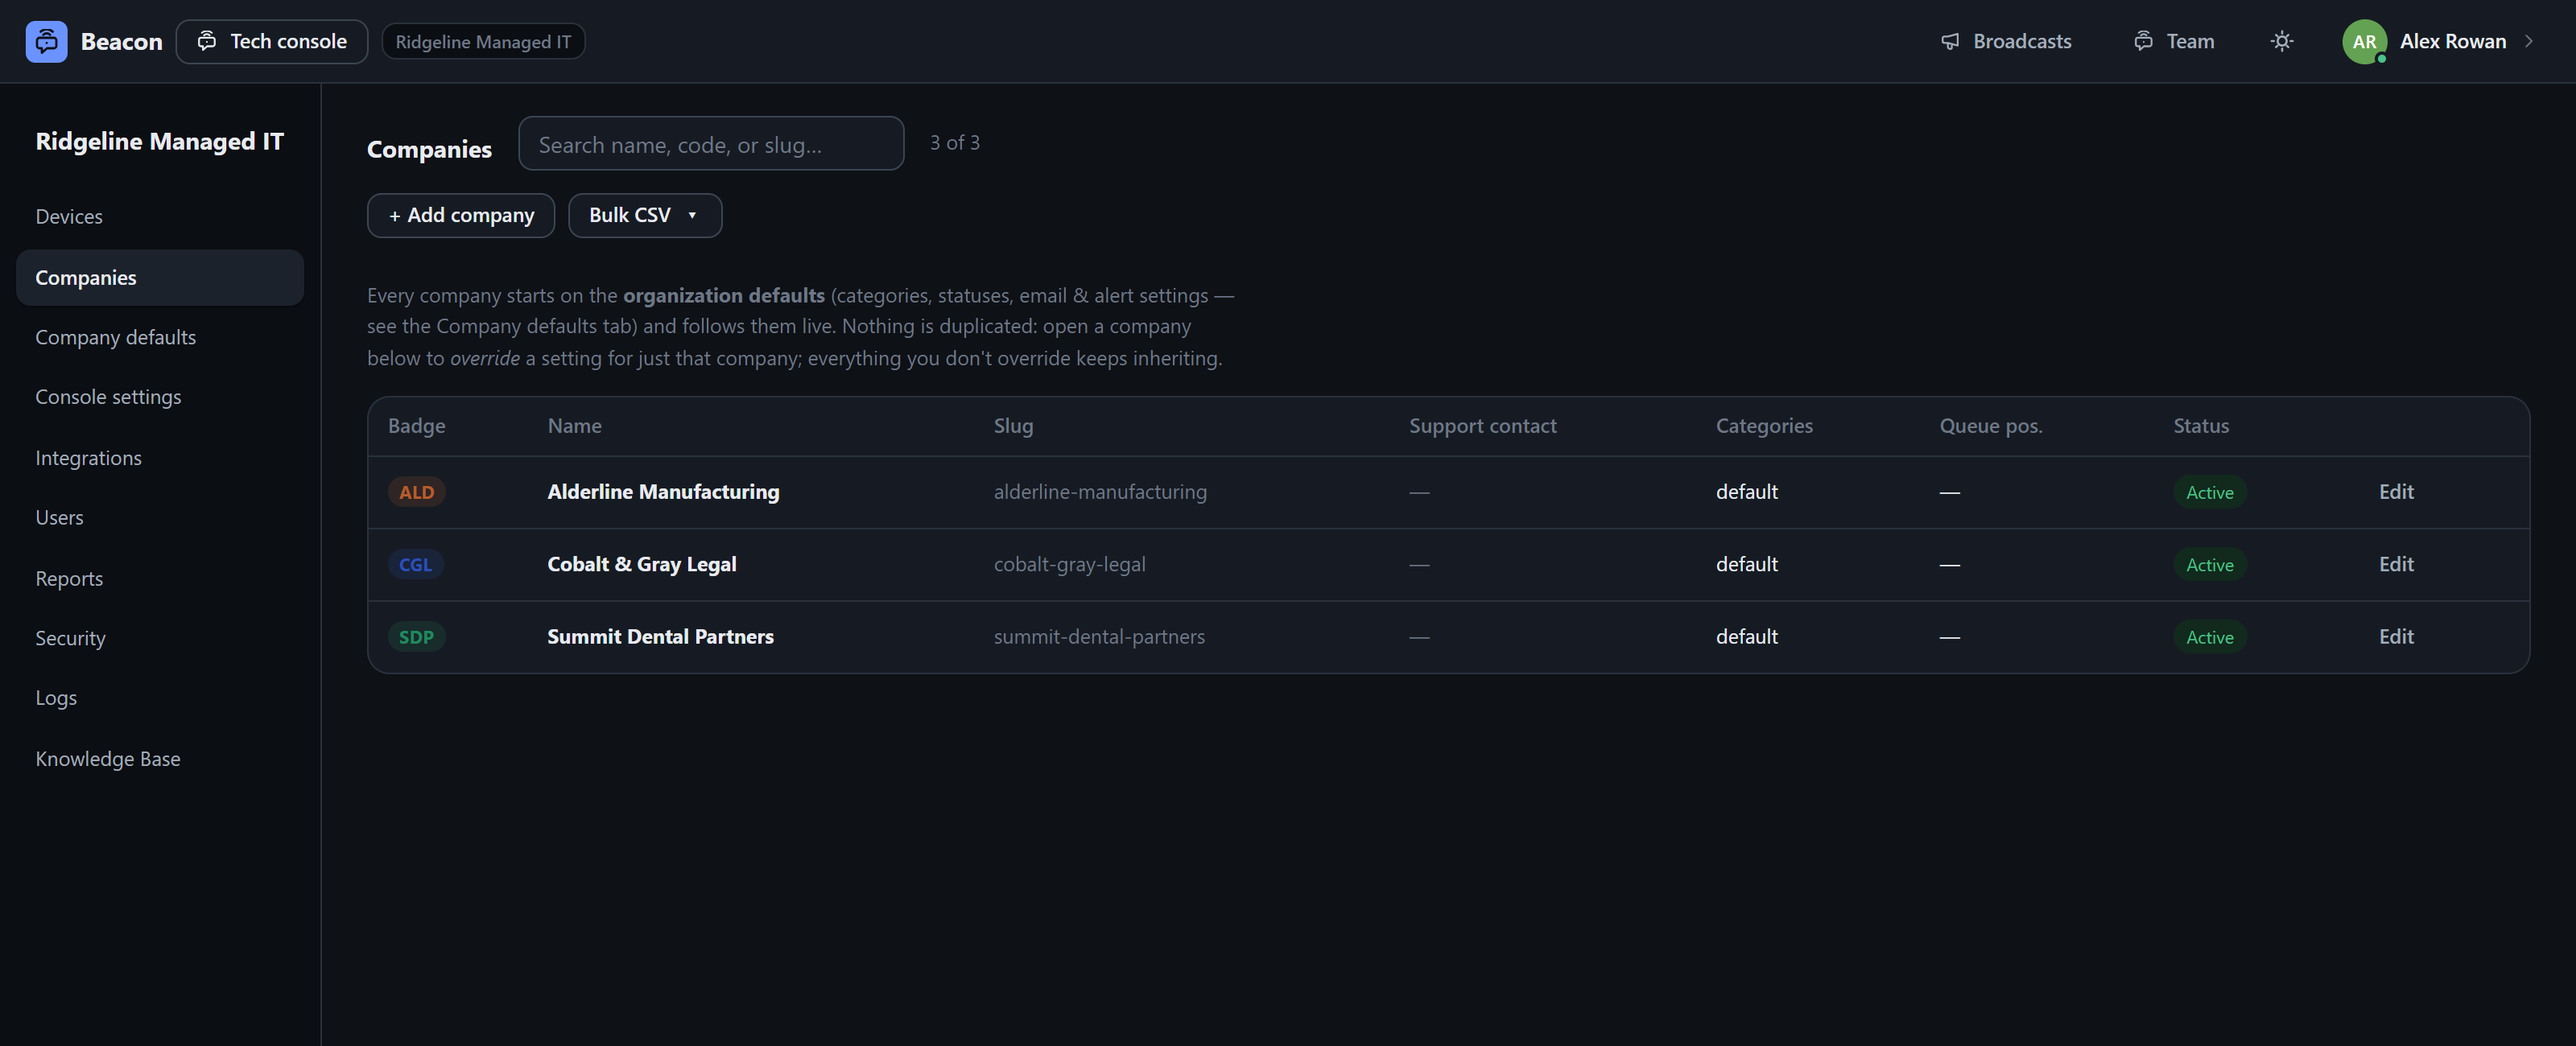The width and height of the screenshot is (2576, 1046).
Task: Click the Name column header
Action: [x=574, y=425]
